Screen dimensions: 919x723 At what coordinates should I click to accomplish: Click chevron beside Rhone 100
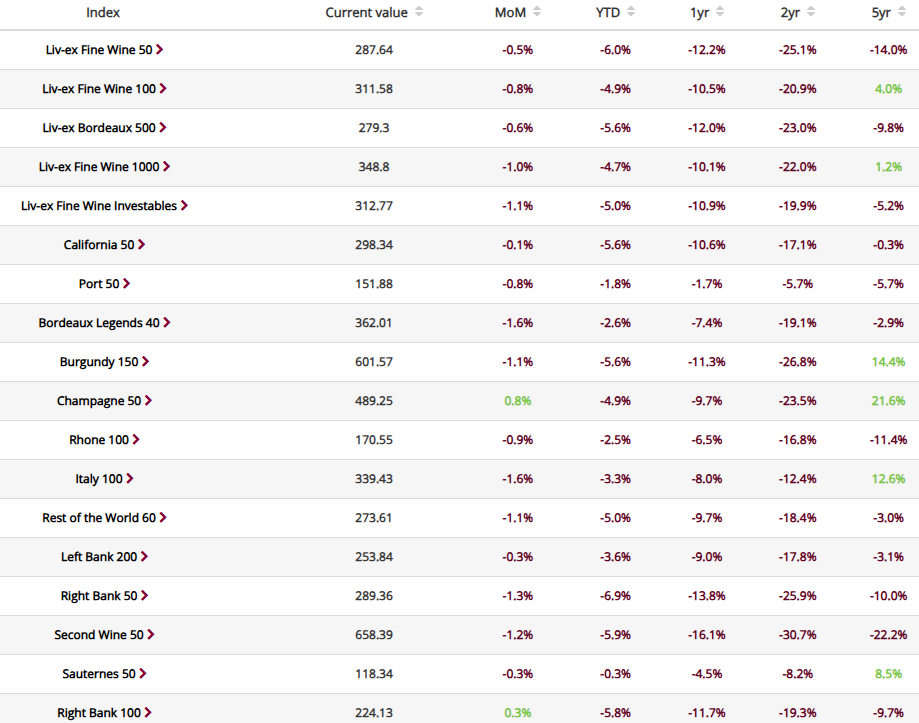(136, 439)
